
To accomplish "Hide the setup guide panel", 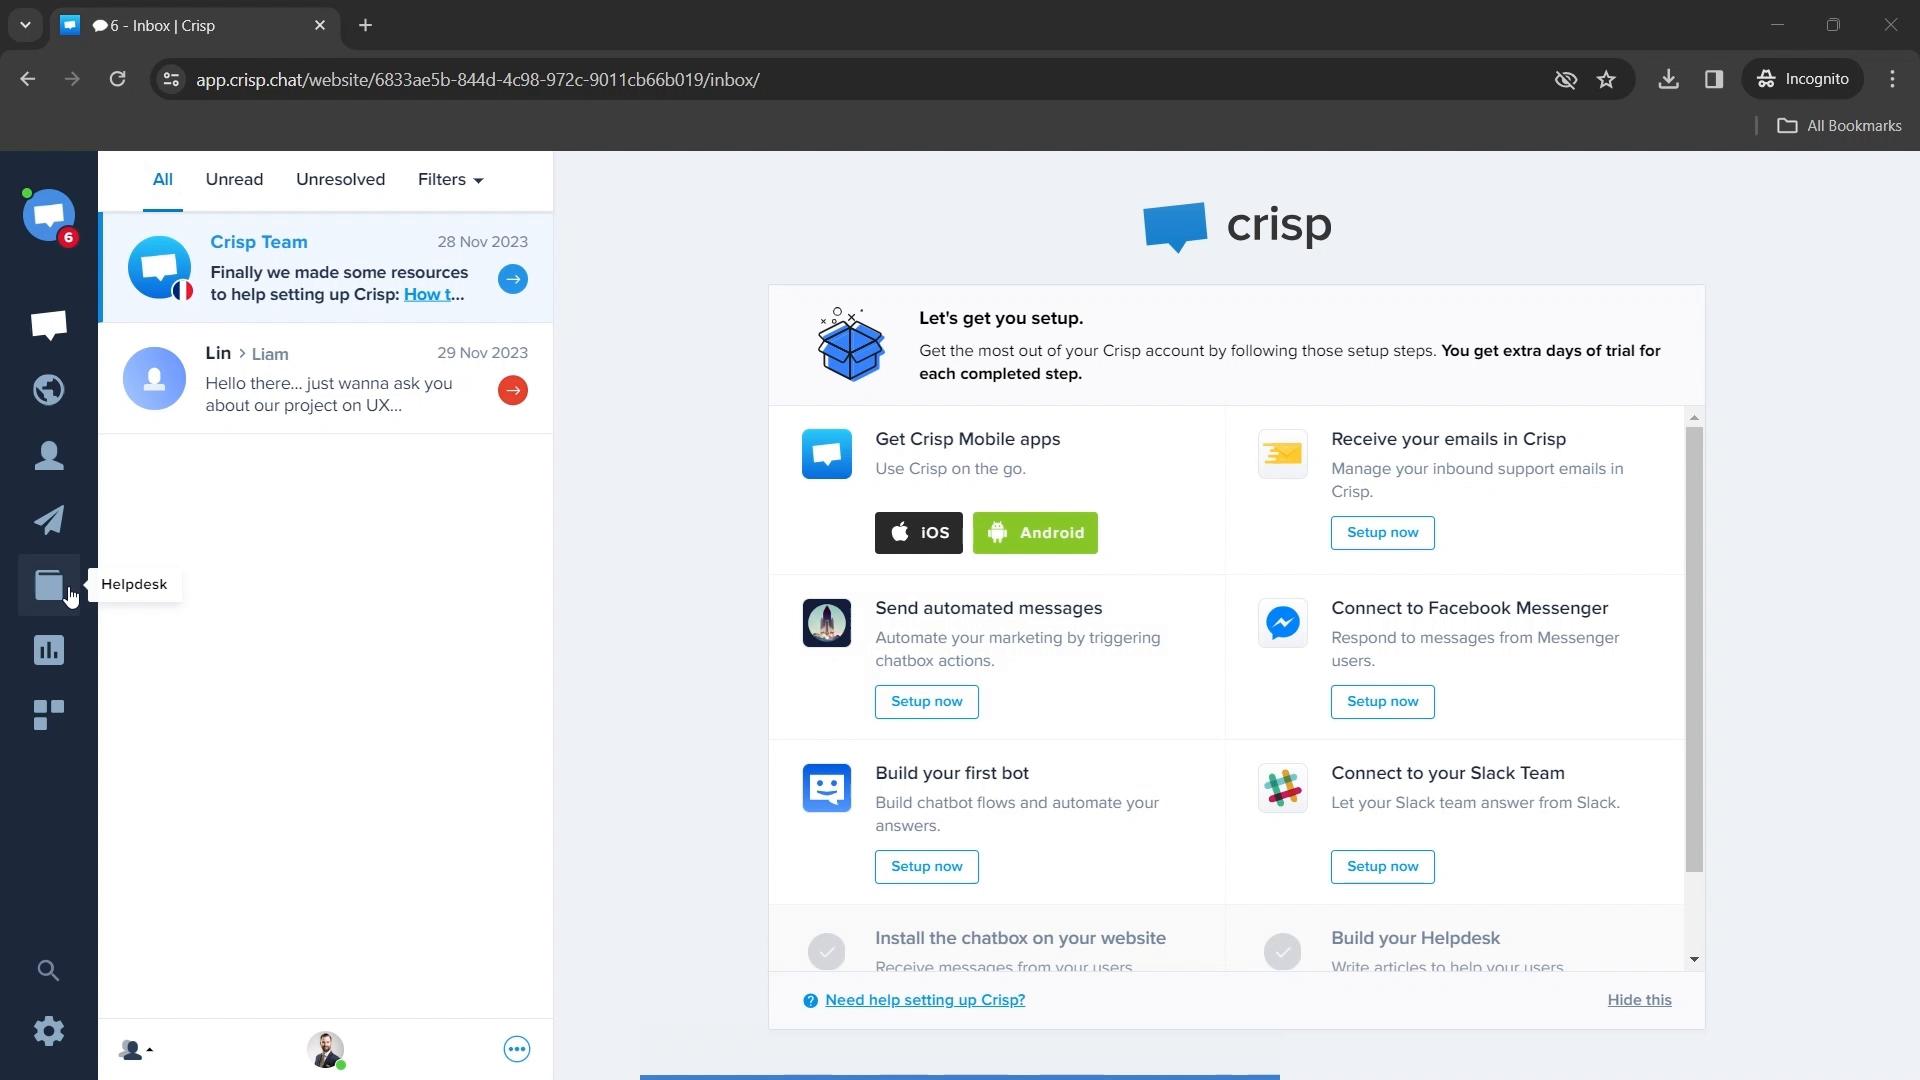I will coord(1639,1000).
